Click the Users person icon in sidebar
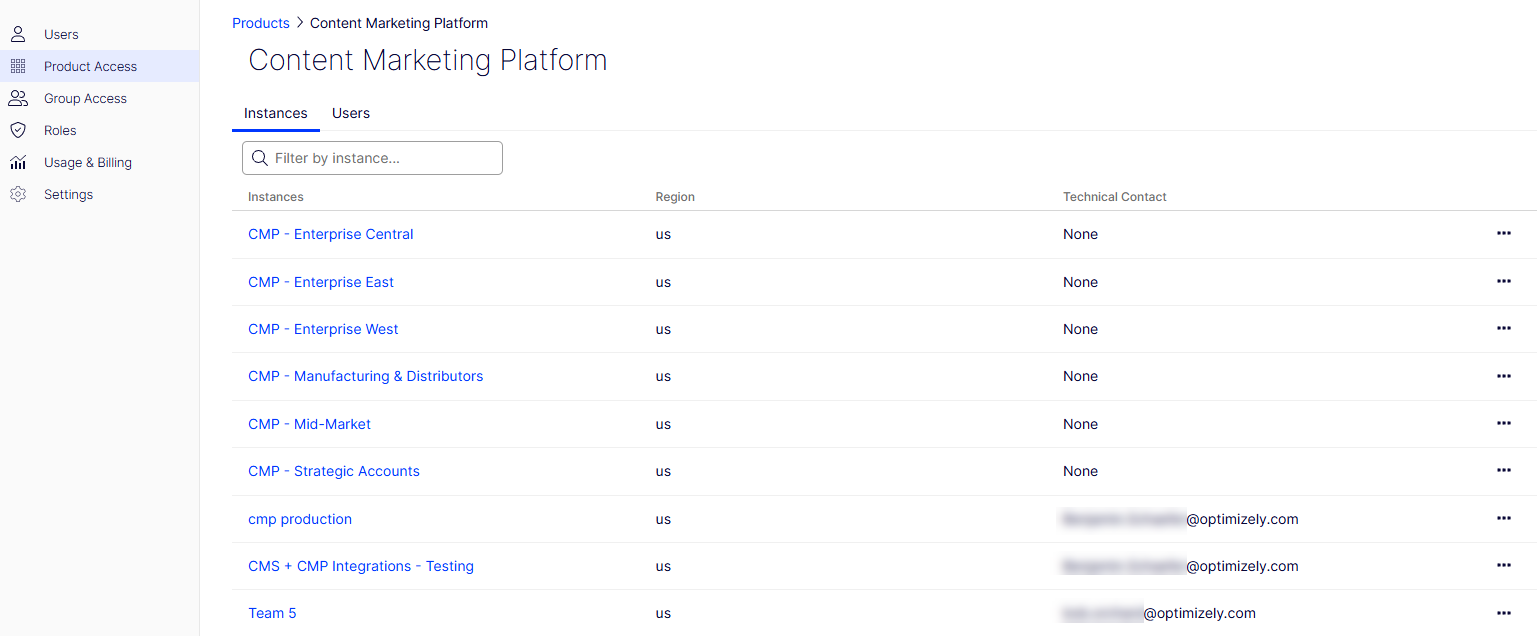The height and width of the screenshot is (636, 1540). tap(18, 34)
